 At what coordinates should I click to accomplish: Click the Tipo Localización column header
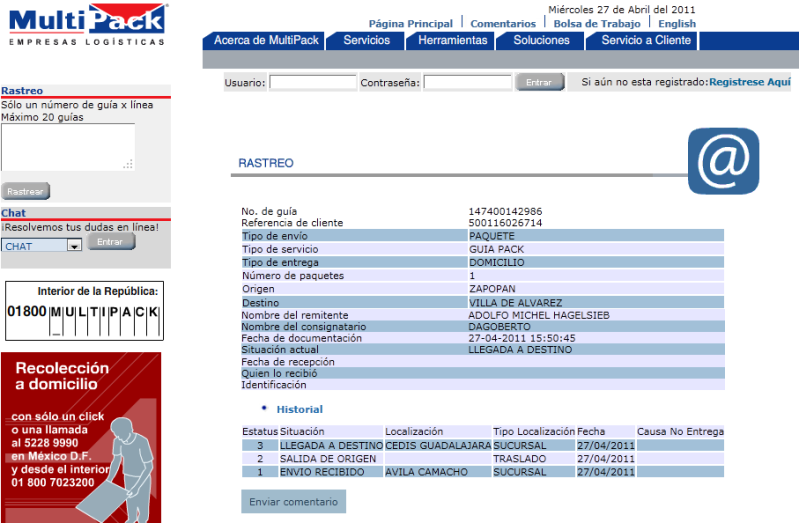(534, 431)
